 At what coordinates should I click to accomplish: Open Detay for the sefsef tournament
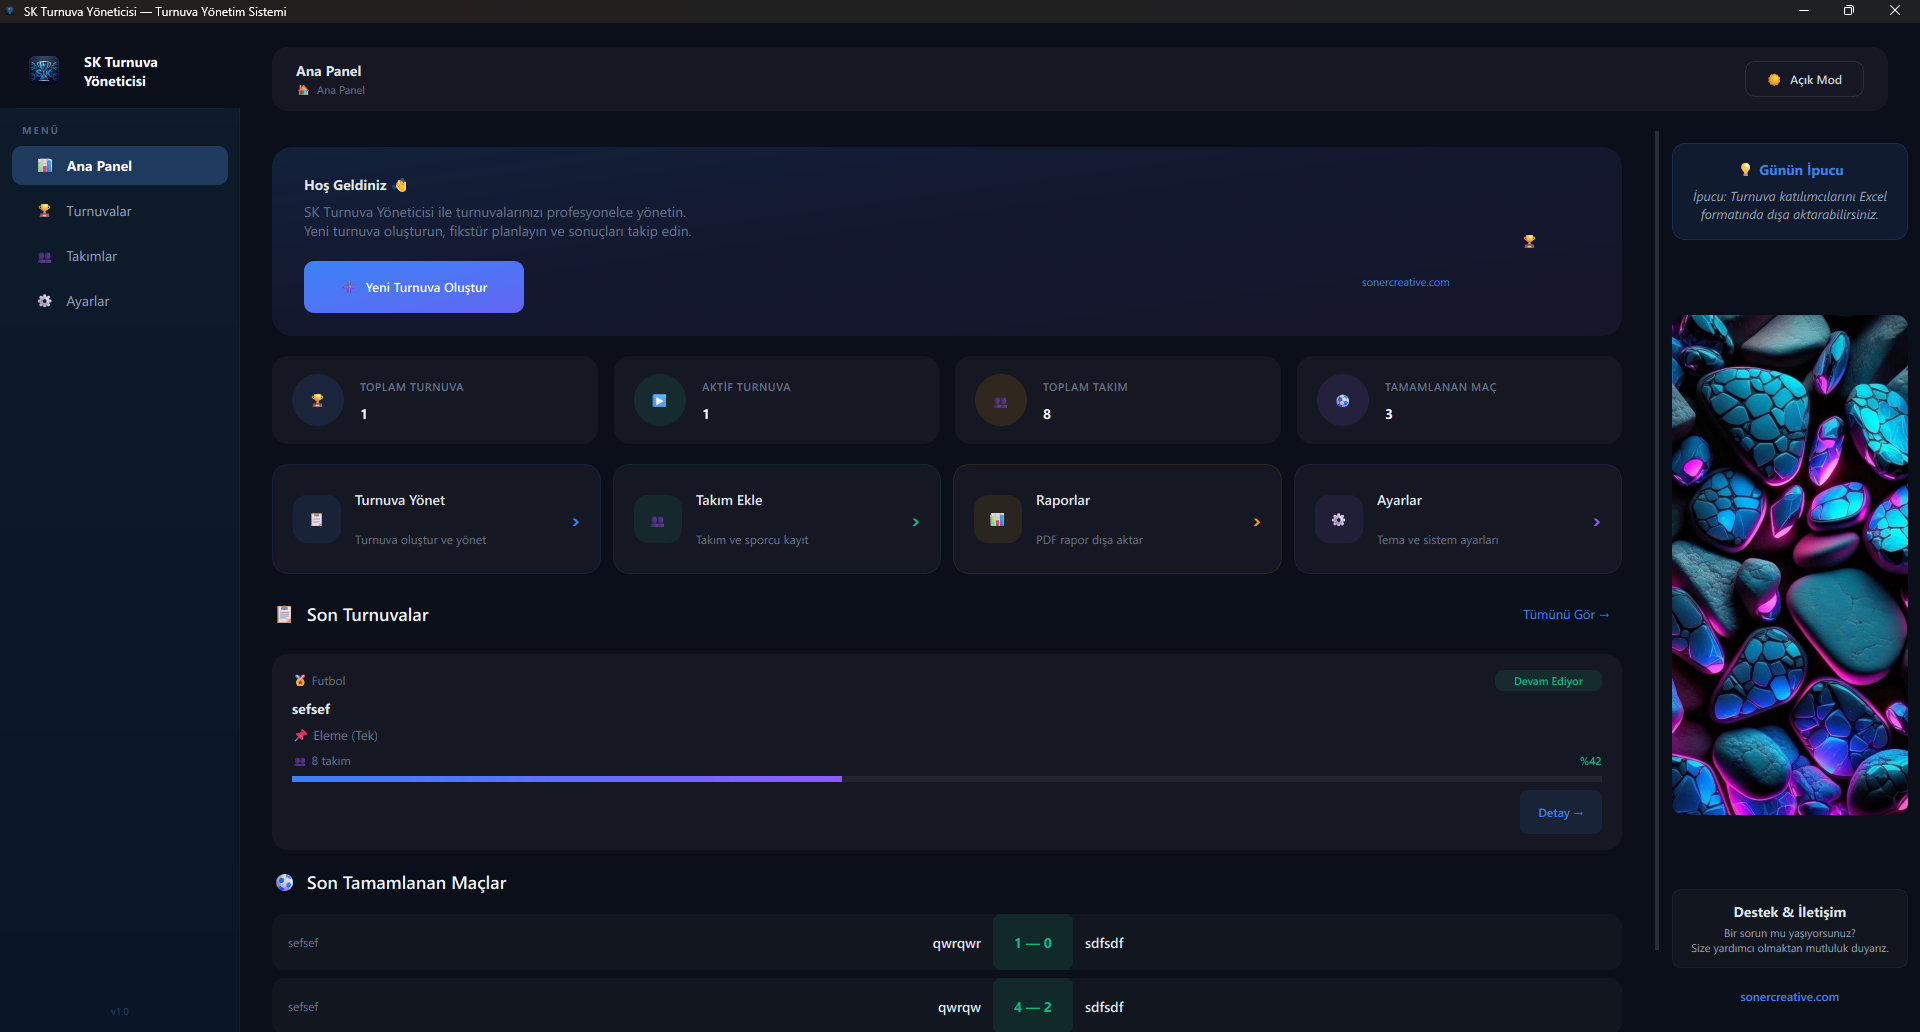(x=1560, y=813)
